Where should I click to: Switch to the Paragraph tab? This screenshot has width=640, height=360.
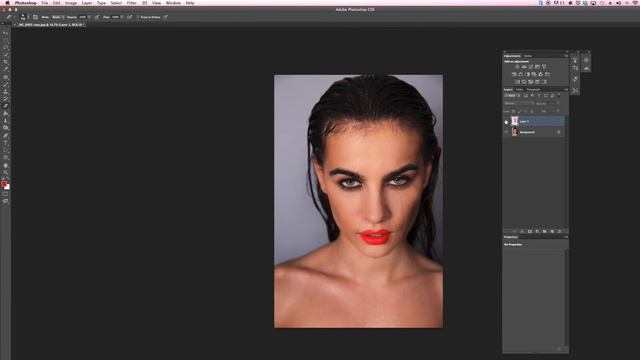tap(533, 89)
